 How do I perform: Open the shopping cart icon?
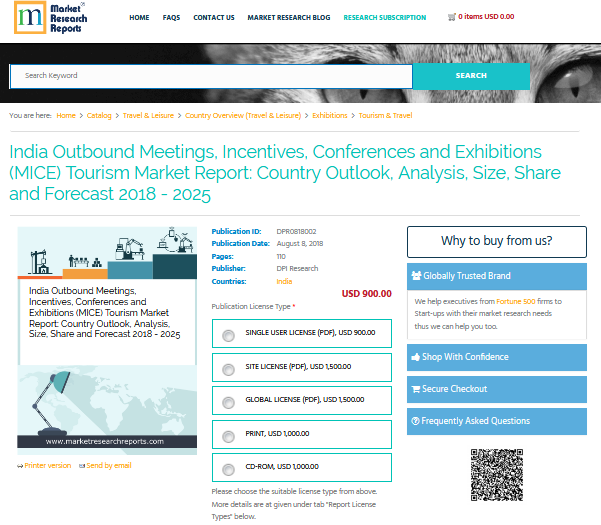click(x=451, y=17)
